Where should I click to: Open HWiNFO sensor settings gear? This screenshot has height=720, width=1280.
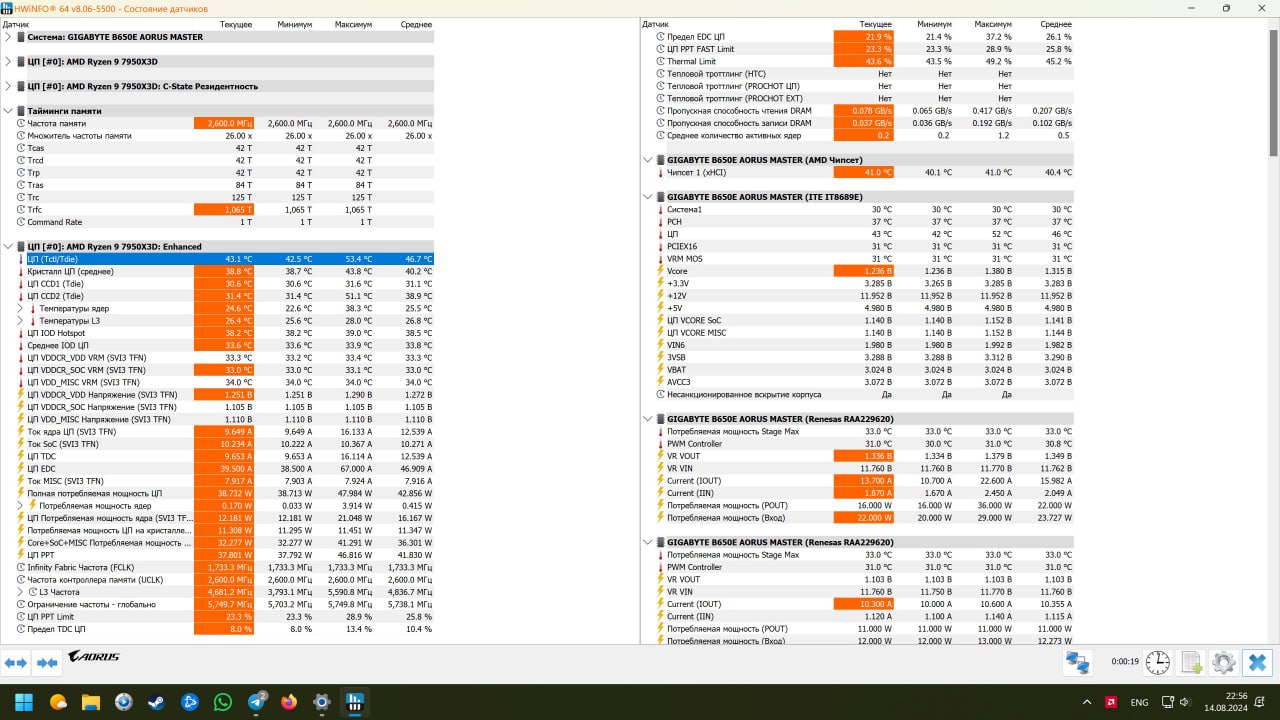click(x=1224, y=662)
